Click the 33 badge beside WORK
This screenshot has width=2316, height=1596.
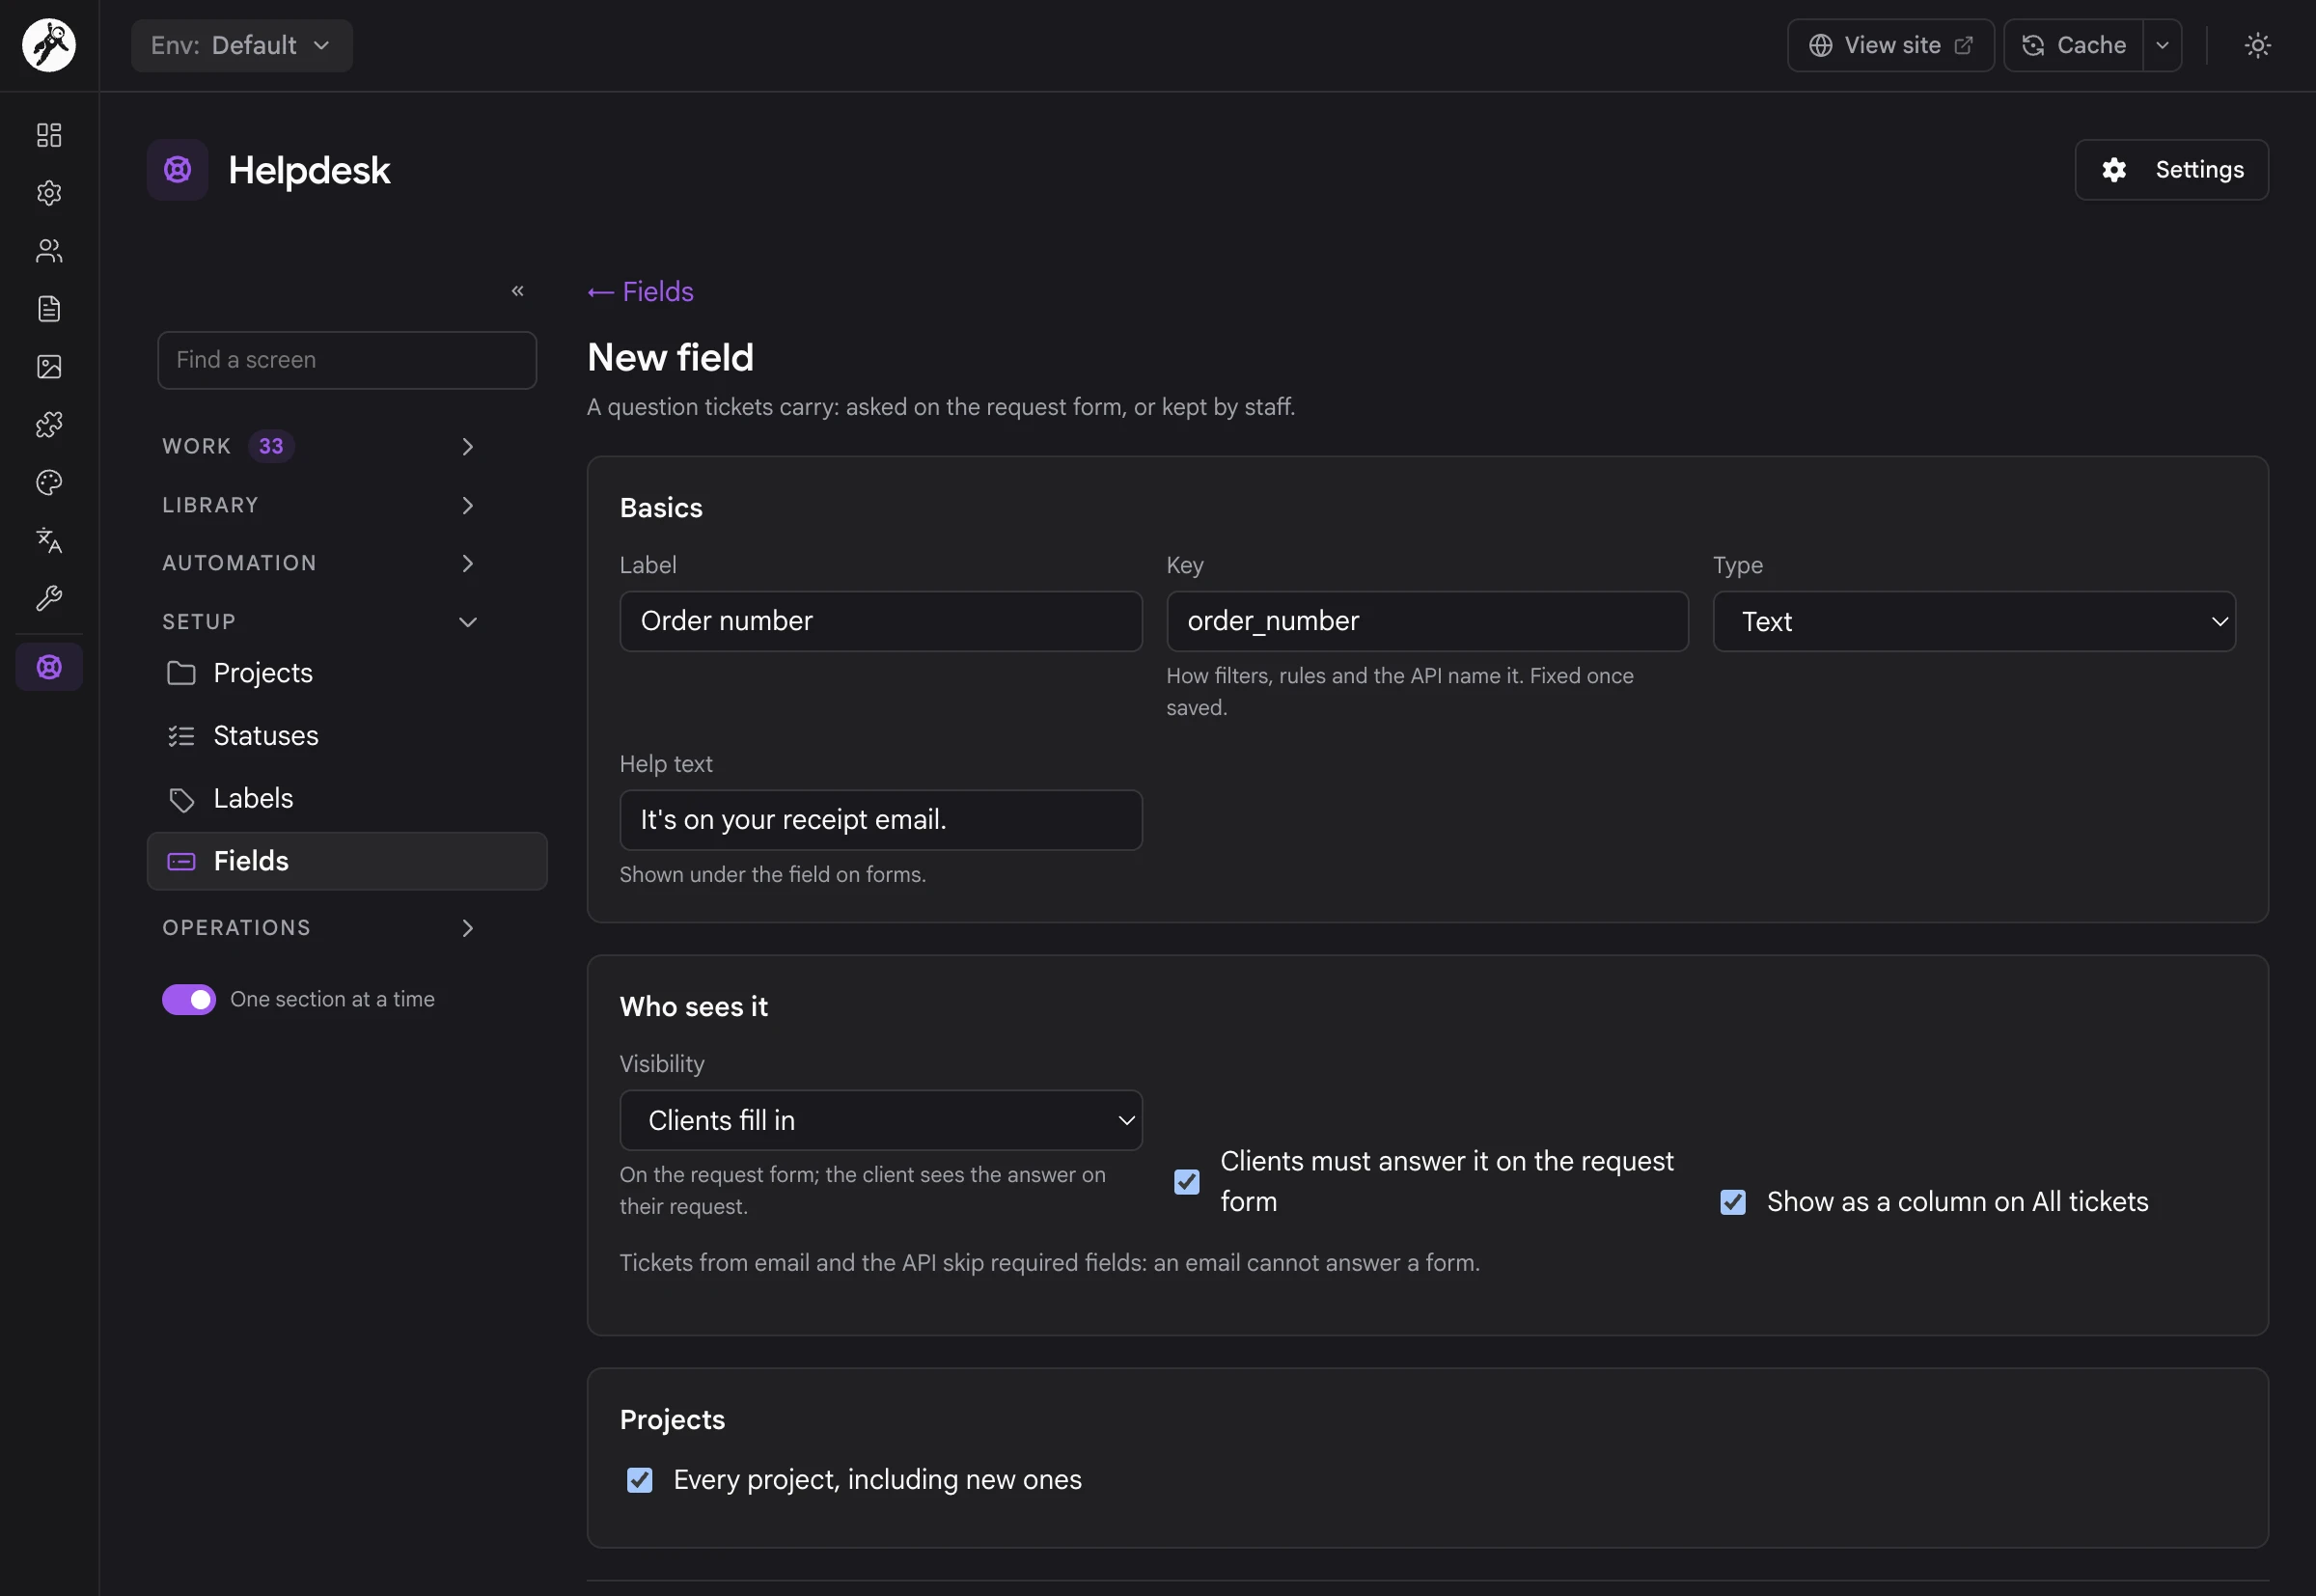point(271,447)
